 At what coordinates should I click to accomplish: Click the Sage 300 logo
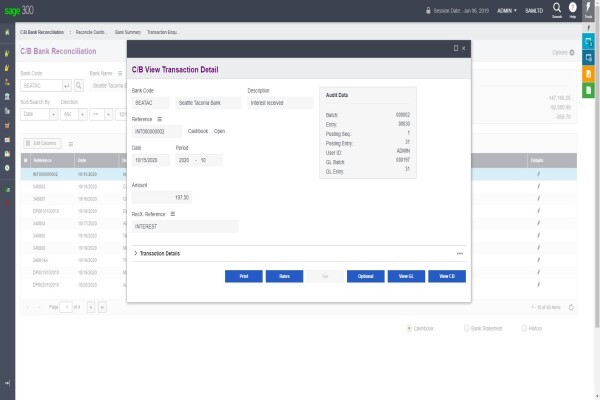click(19, 10)
